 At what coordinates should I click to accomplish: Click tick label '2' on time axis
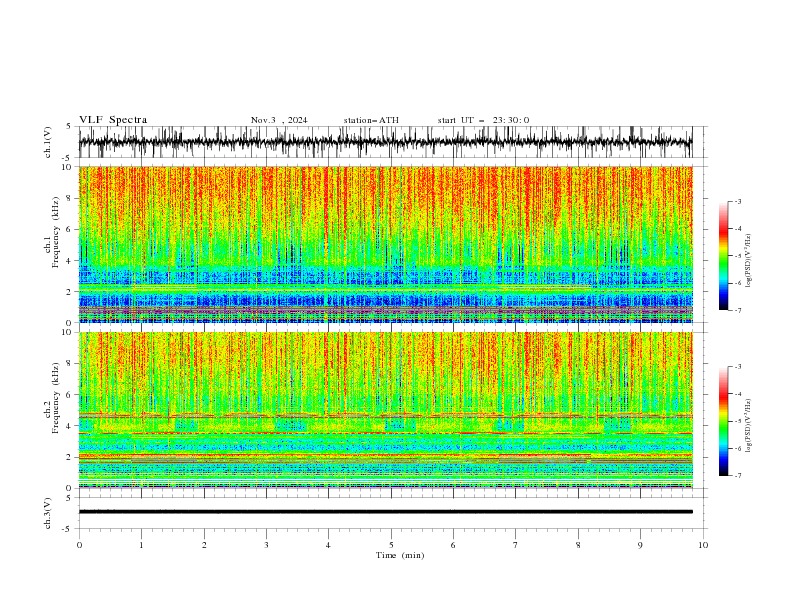[x=204, y=545]
